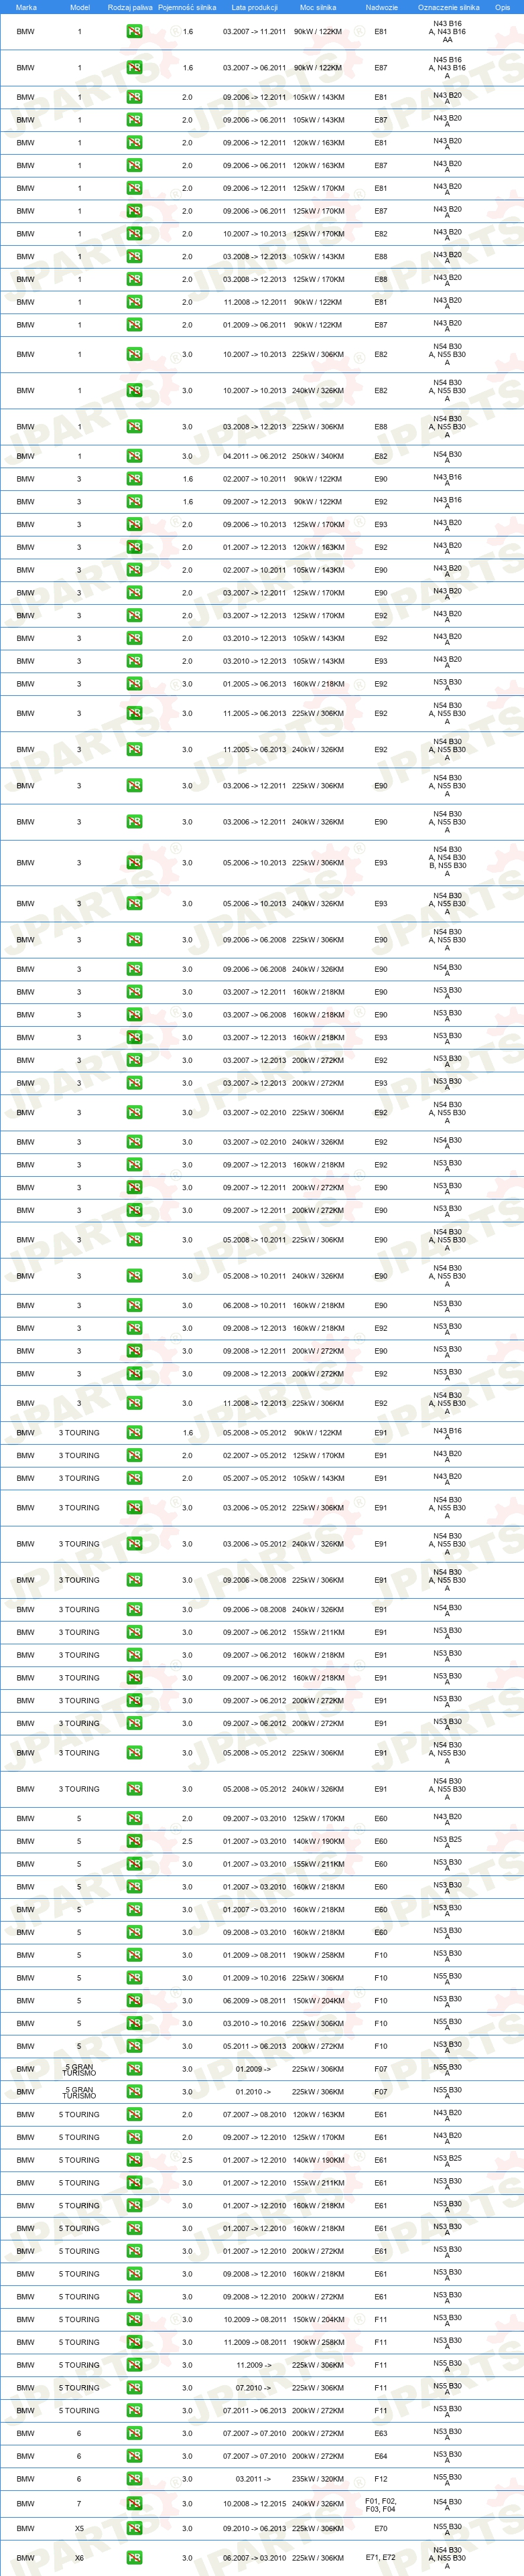Viewport: 524px width, 2576px height.
Task: Click the fuel icon in the BMW 6 E63 row
Action: 134,2433
